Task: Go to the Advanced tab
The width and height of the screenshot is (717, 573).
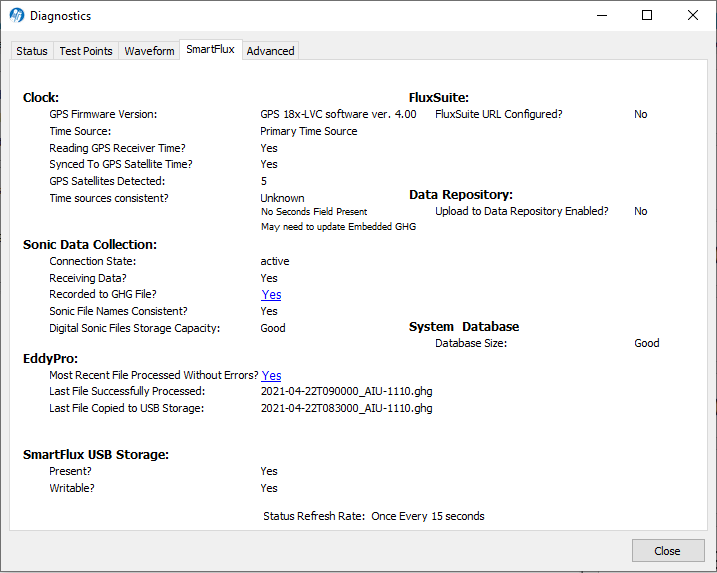Action: [271, 51]
